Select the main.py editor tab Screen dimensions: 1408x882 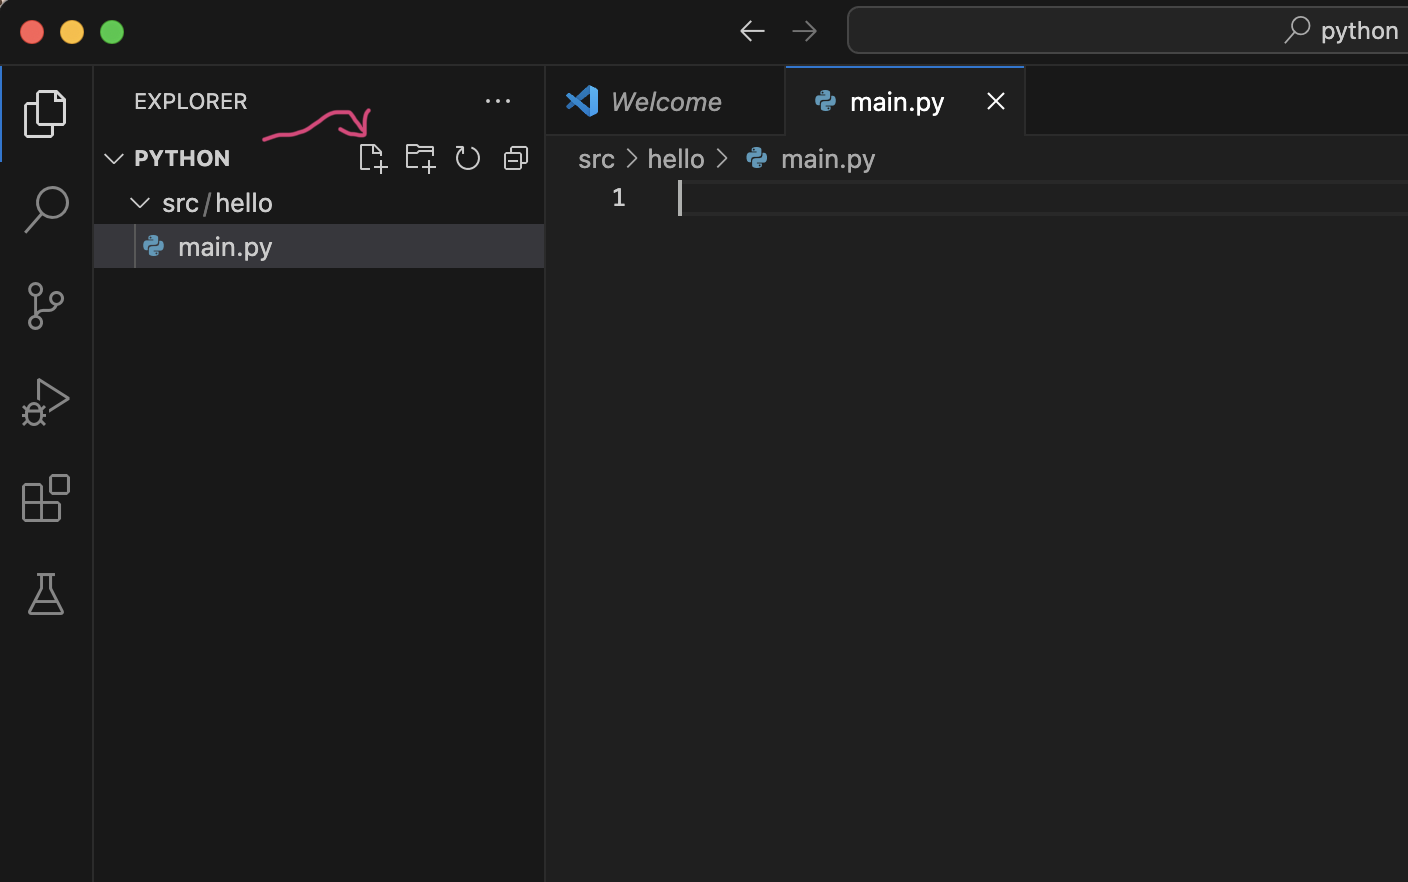896,102
